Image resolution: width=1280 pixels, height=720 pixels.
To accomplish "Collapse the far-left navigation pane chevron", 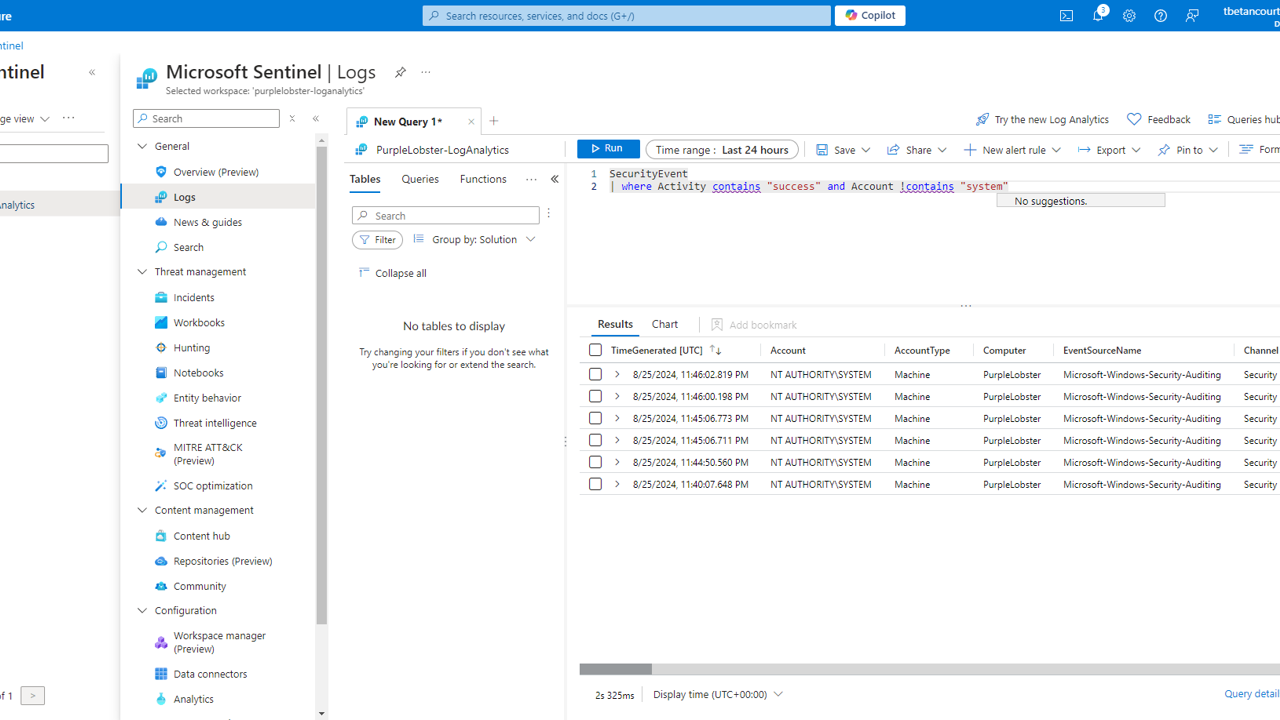I will (92, 72).
